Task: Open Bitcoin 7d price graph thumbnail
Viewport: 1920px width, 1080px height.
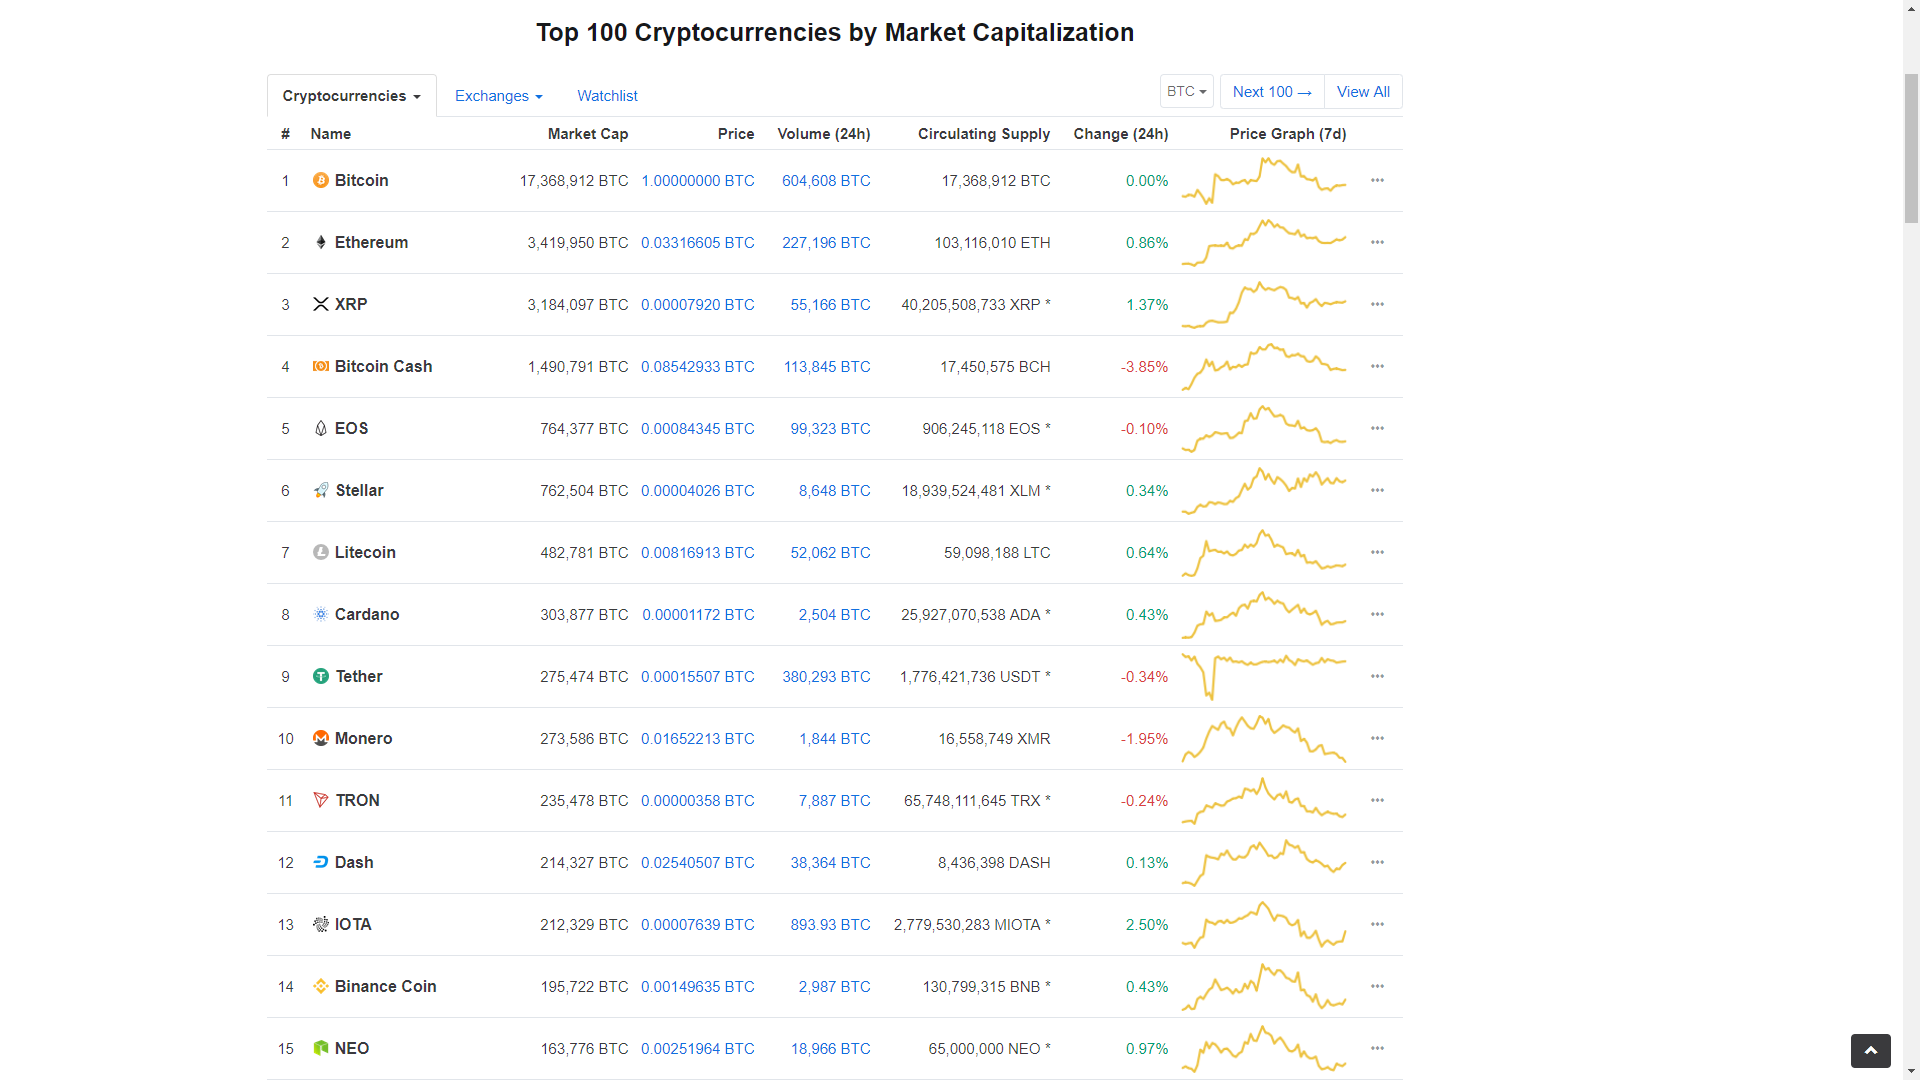Action: click(x=1264, y=180)
